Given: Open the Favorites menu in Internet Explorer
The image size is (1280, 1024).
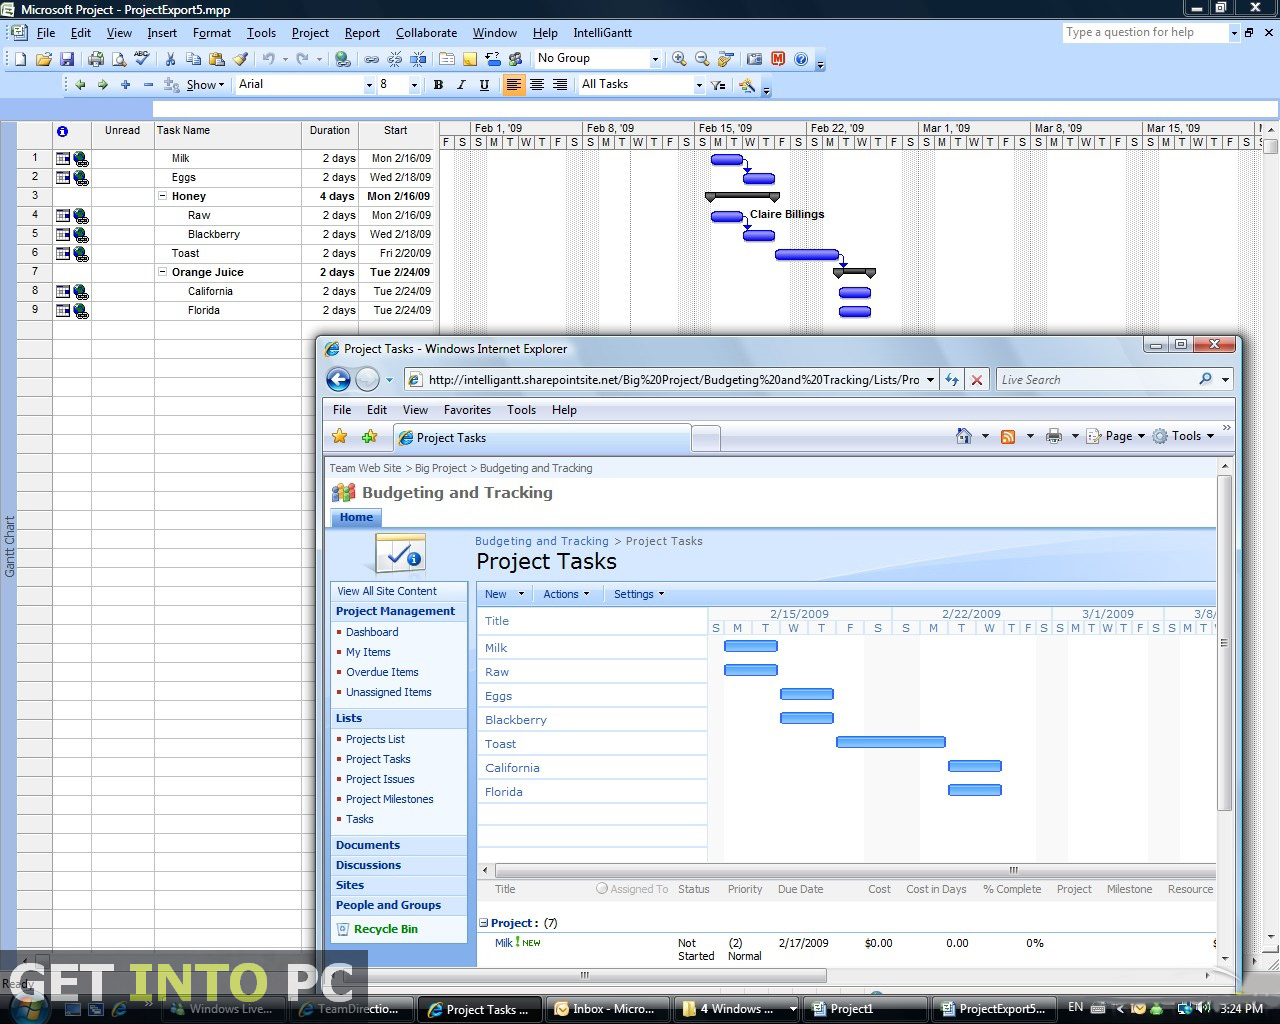Looking at the screenshot, I should click(x=467, y=410).
